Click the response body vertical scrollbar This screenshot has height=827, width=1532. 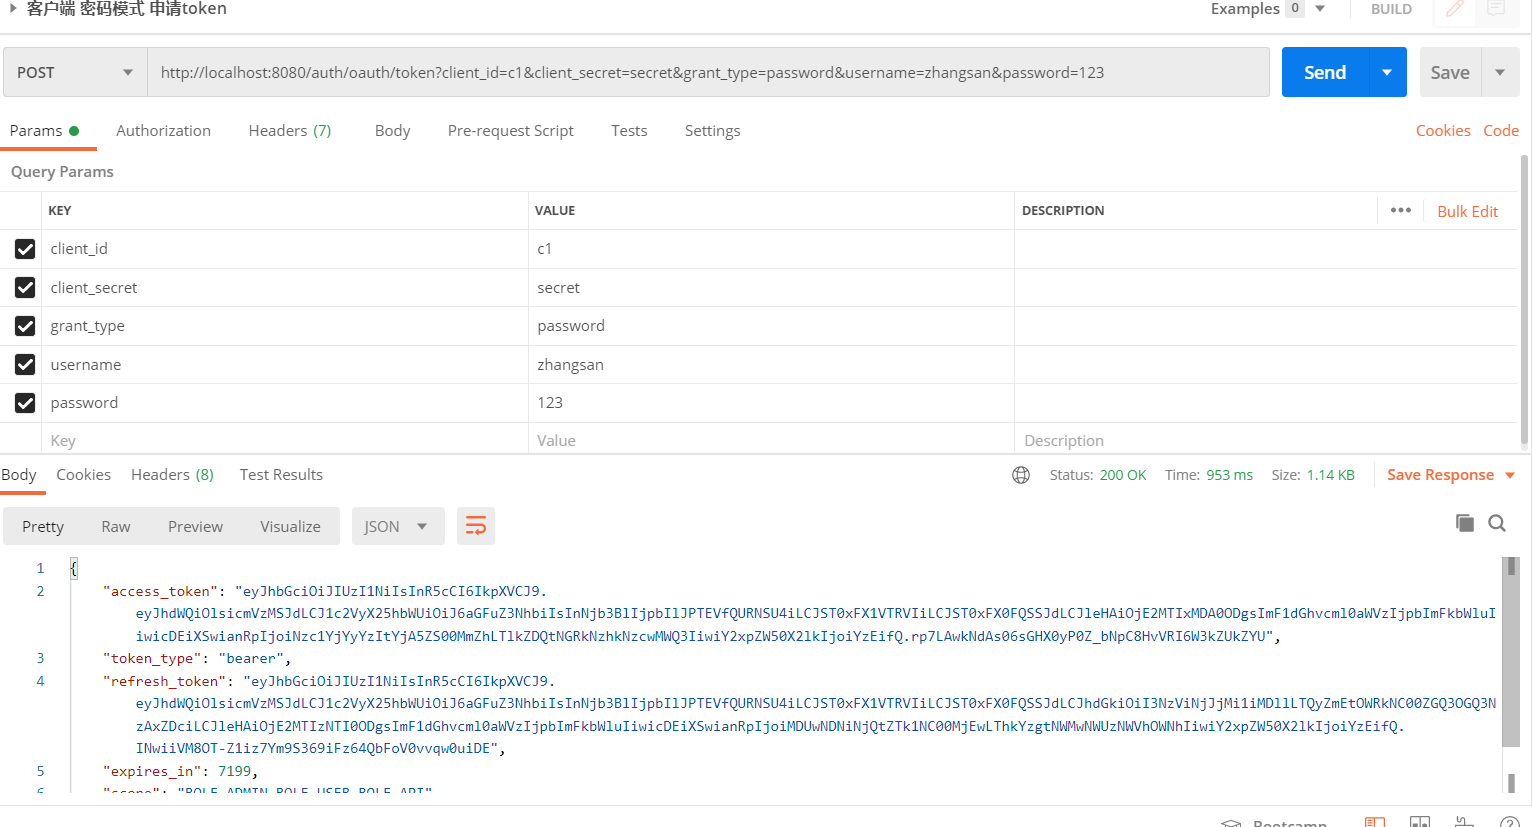pyautogui.click(x=1511, y=652)
